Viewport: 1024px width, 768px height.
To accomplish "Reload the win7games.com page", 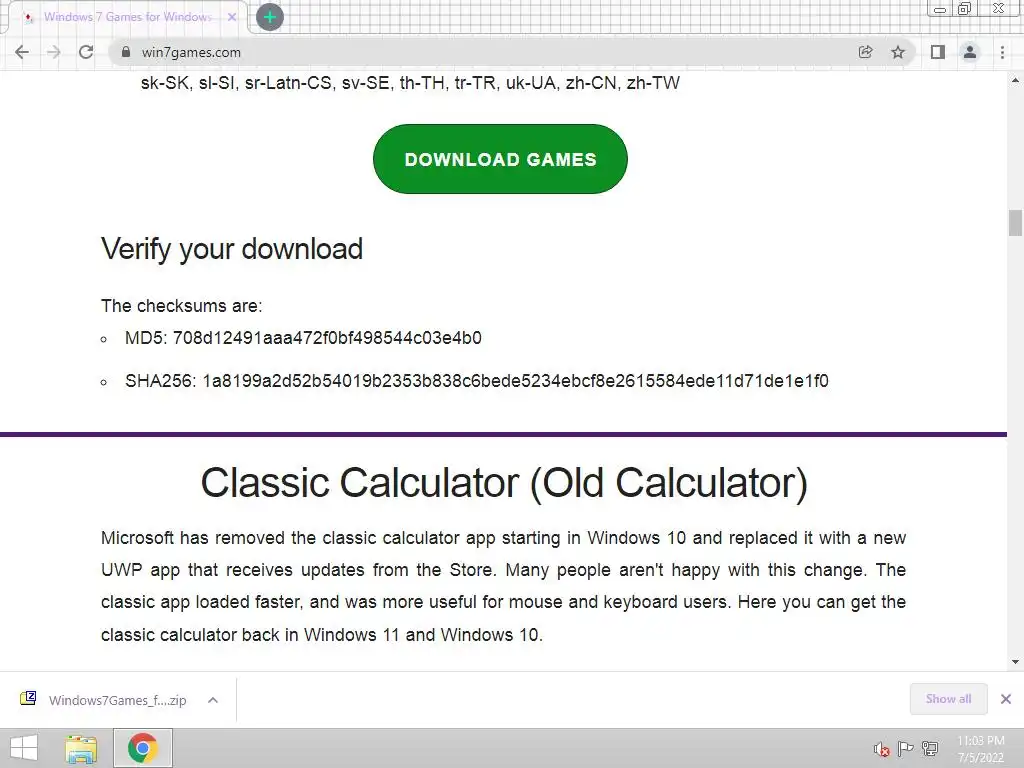I will (86, 52).
